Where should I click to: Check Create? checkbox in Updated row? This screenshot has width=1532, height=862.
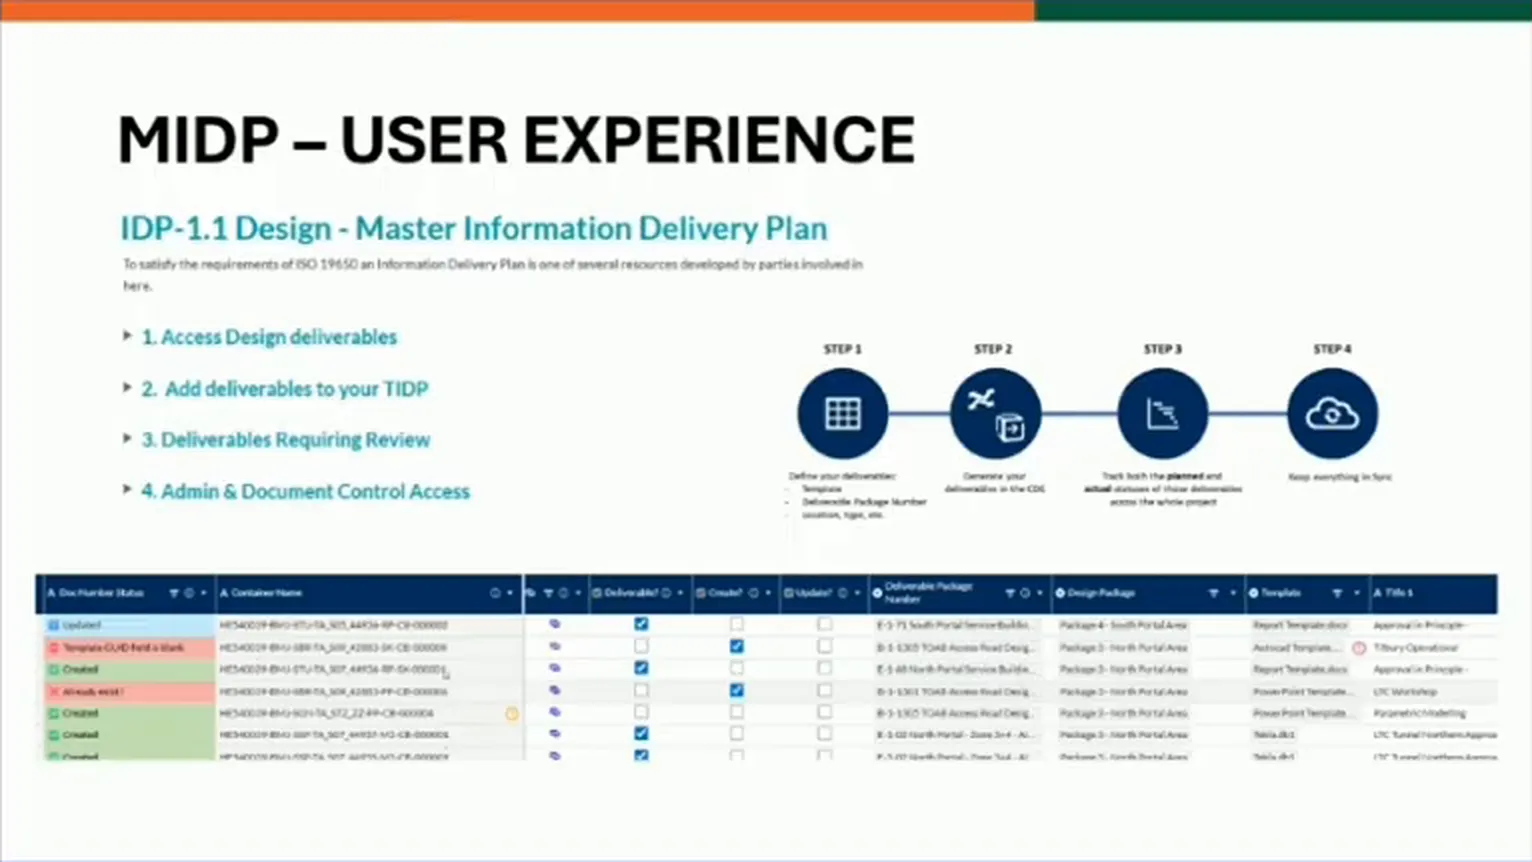click(x=737, y=624)
